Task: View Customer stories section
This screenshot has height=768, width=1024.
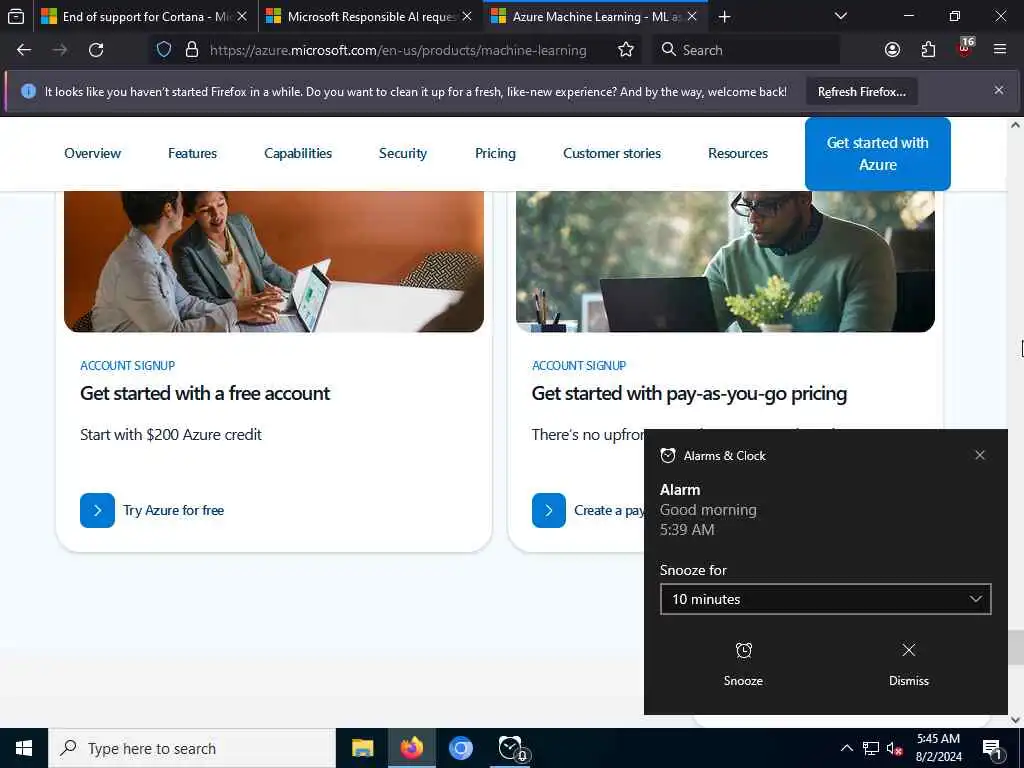Action: coord(612,153)
